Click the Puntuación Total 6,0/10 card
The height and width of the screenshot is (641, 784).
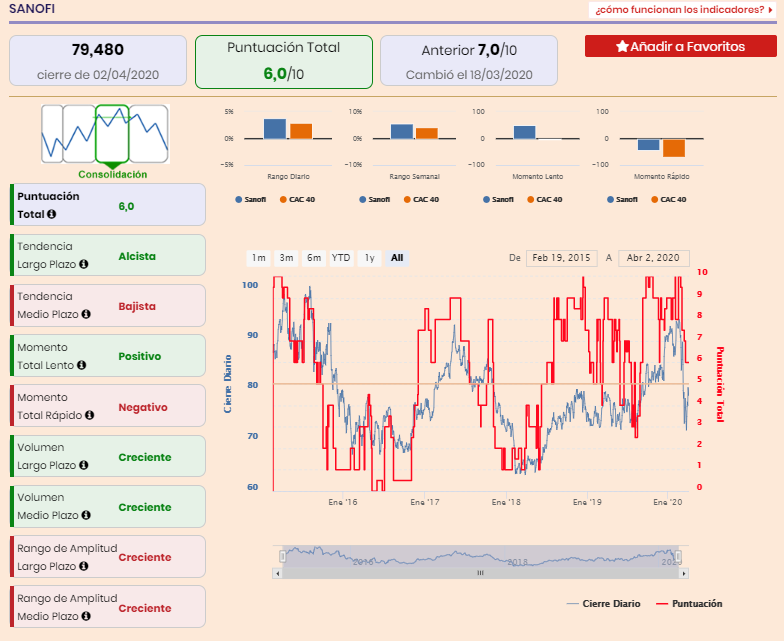pyautogui.click(x=284, y=62)
